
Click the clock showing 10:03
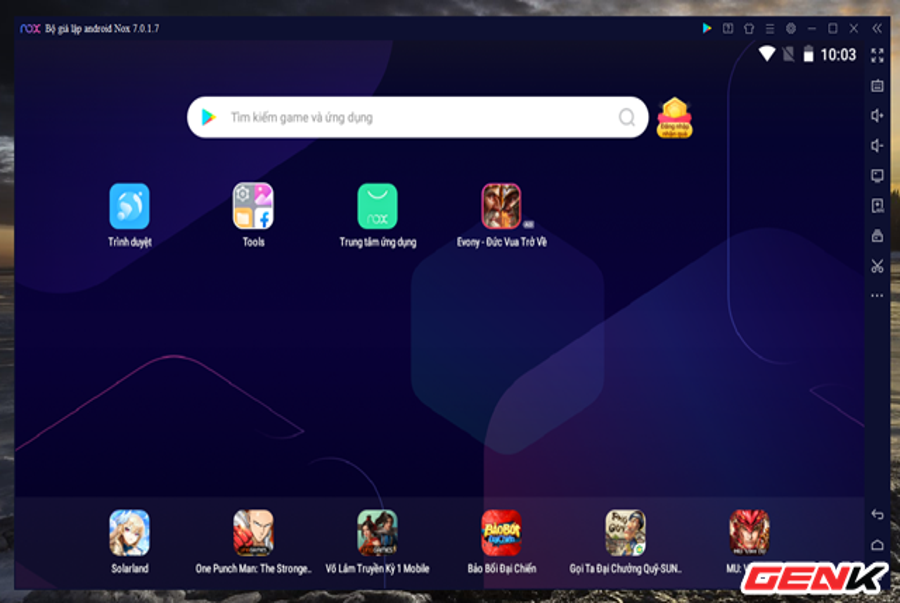838,55
